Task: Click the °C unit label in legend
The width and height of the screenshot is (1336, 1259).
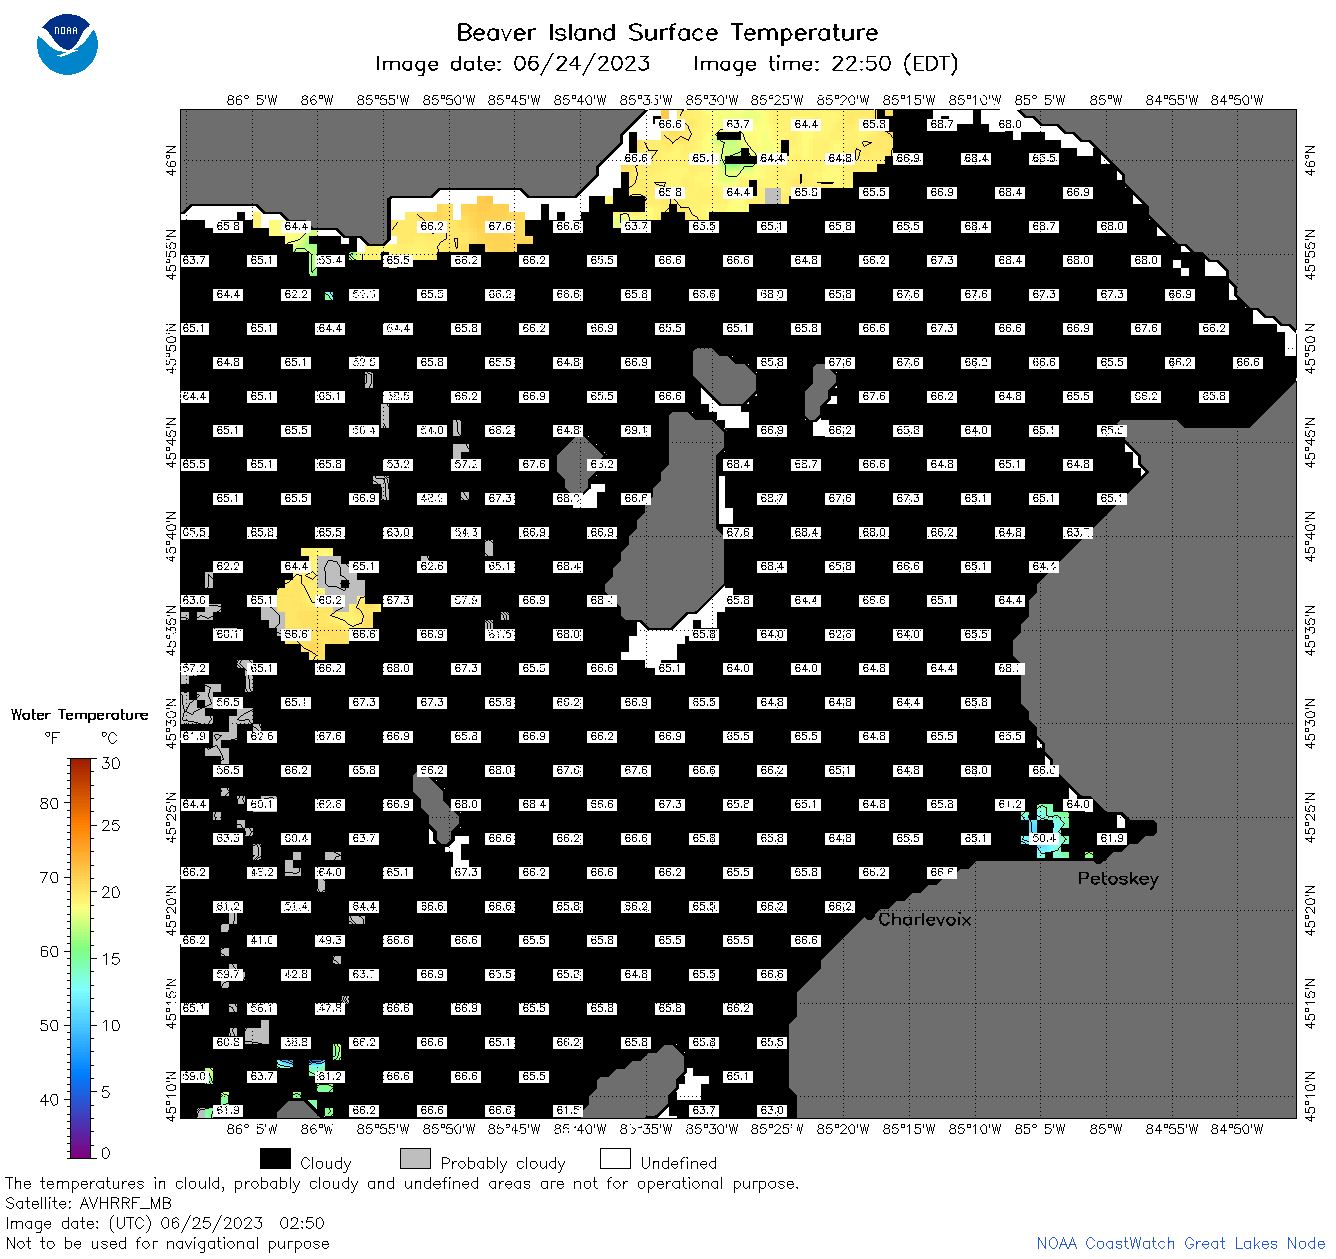Action: point(109,738)
